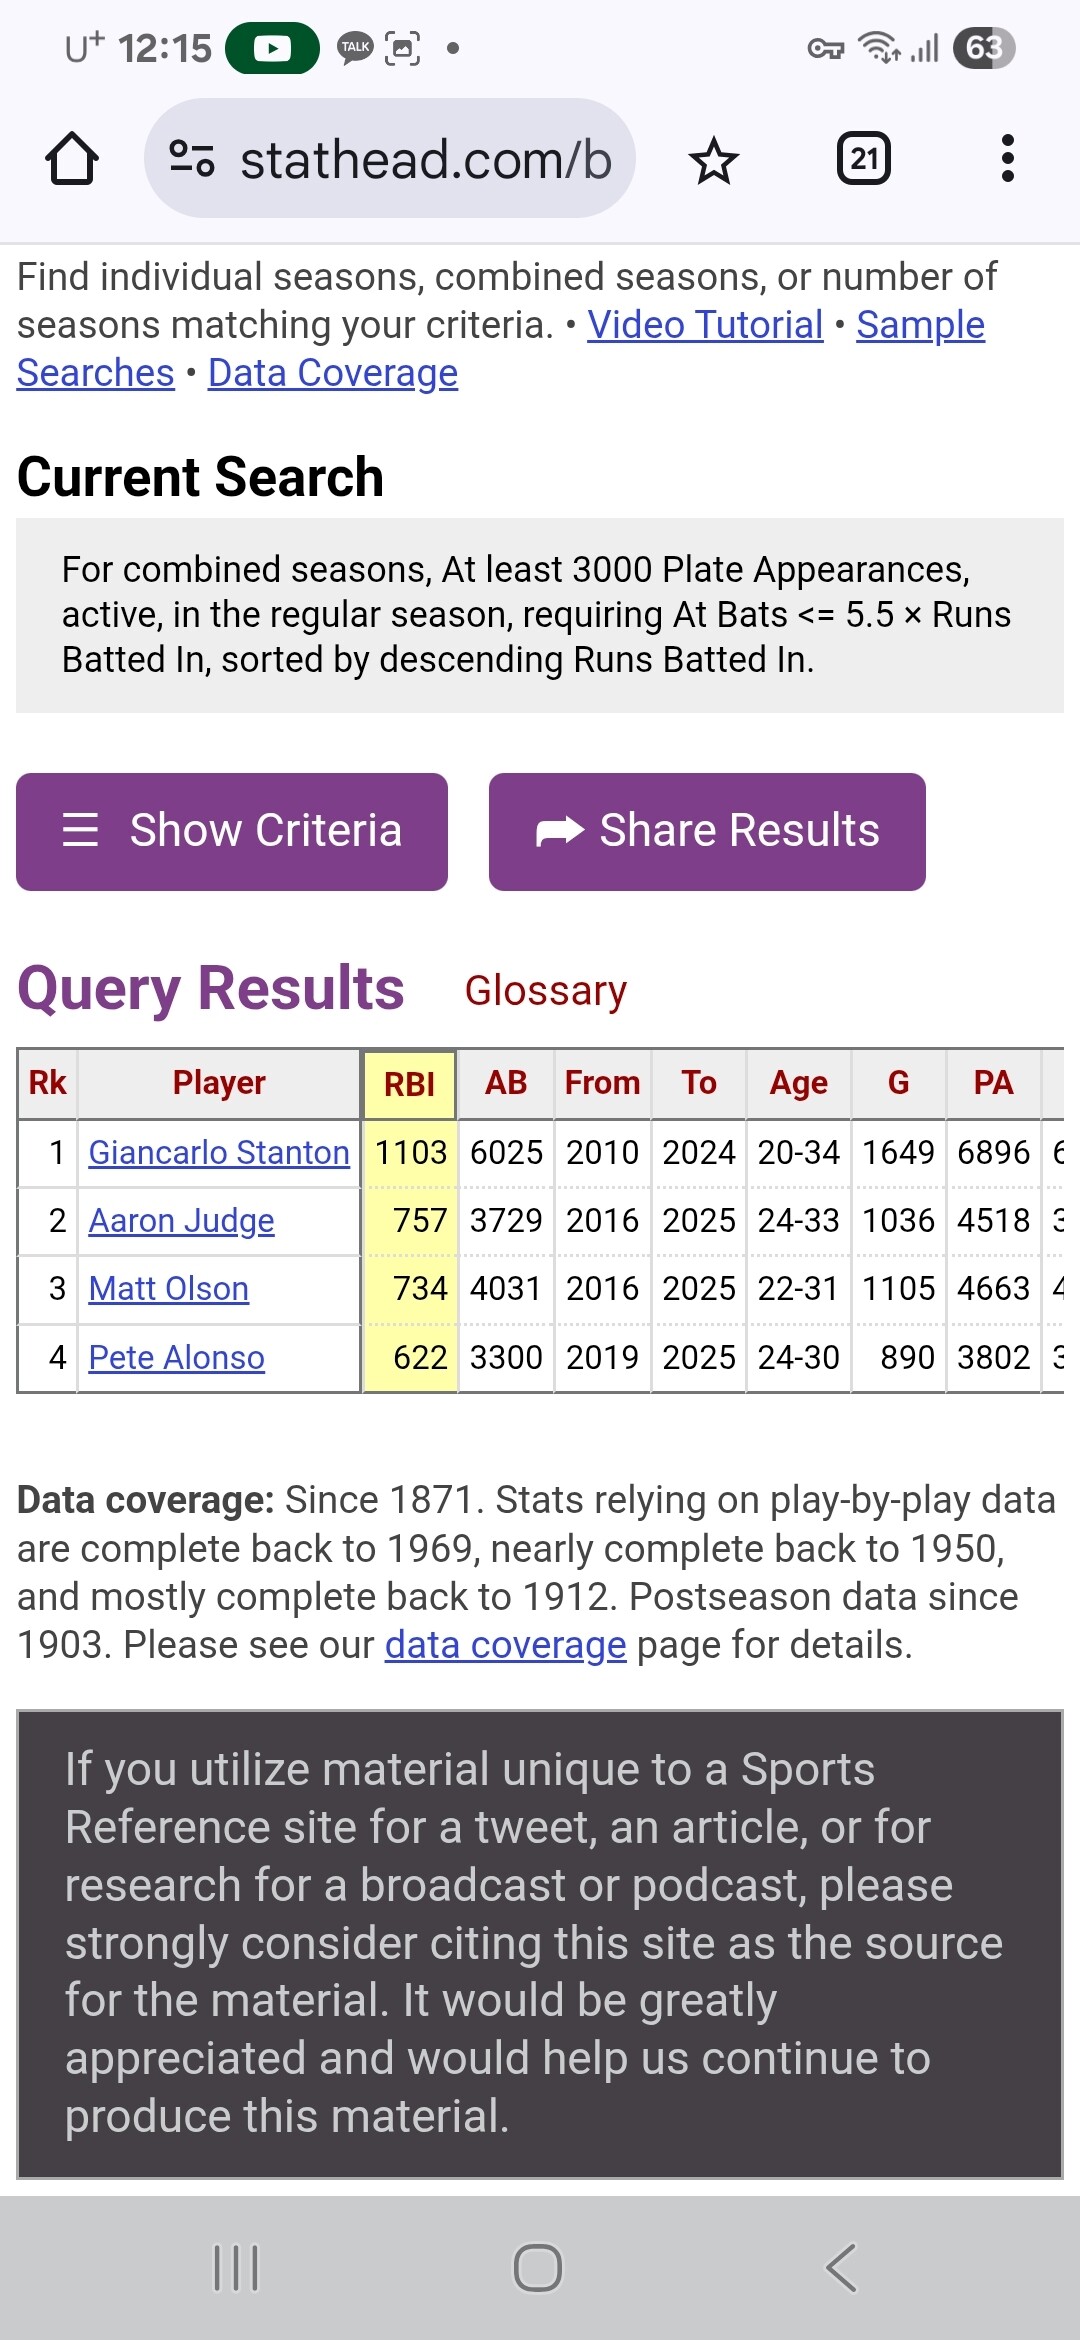Viewport: 1080px width, 2340px height.
Task: Open the Video Tutorial link
Action: pos(705,325)
